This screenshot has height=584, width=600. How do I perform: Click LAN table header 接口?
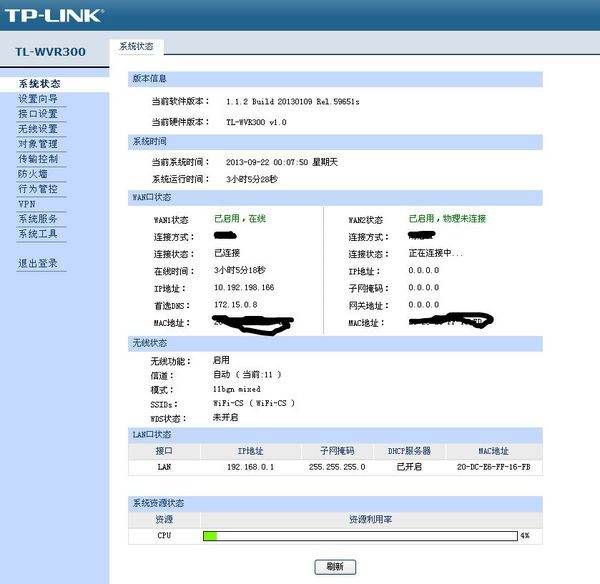(164, 451)
